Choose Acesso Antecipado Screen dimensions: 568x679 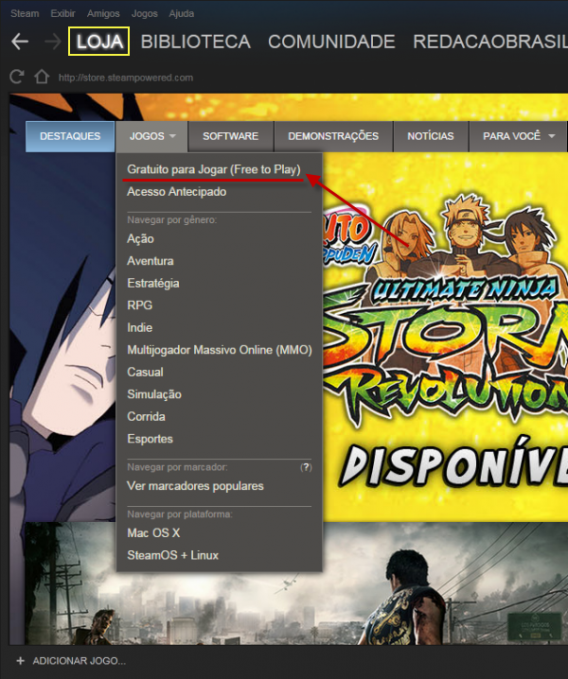[x=177, y=191]
